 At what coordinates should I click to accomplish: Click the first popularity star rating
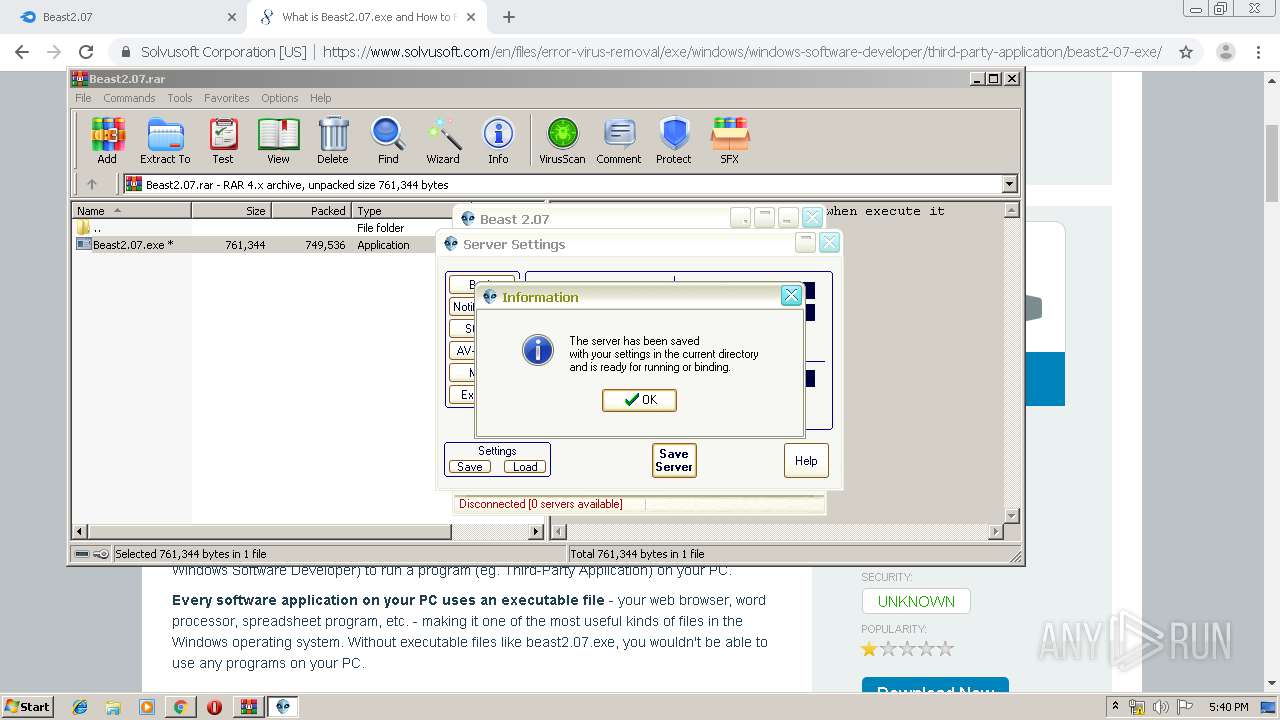click(869, 649)
